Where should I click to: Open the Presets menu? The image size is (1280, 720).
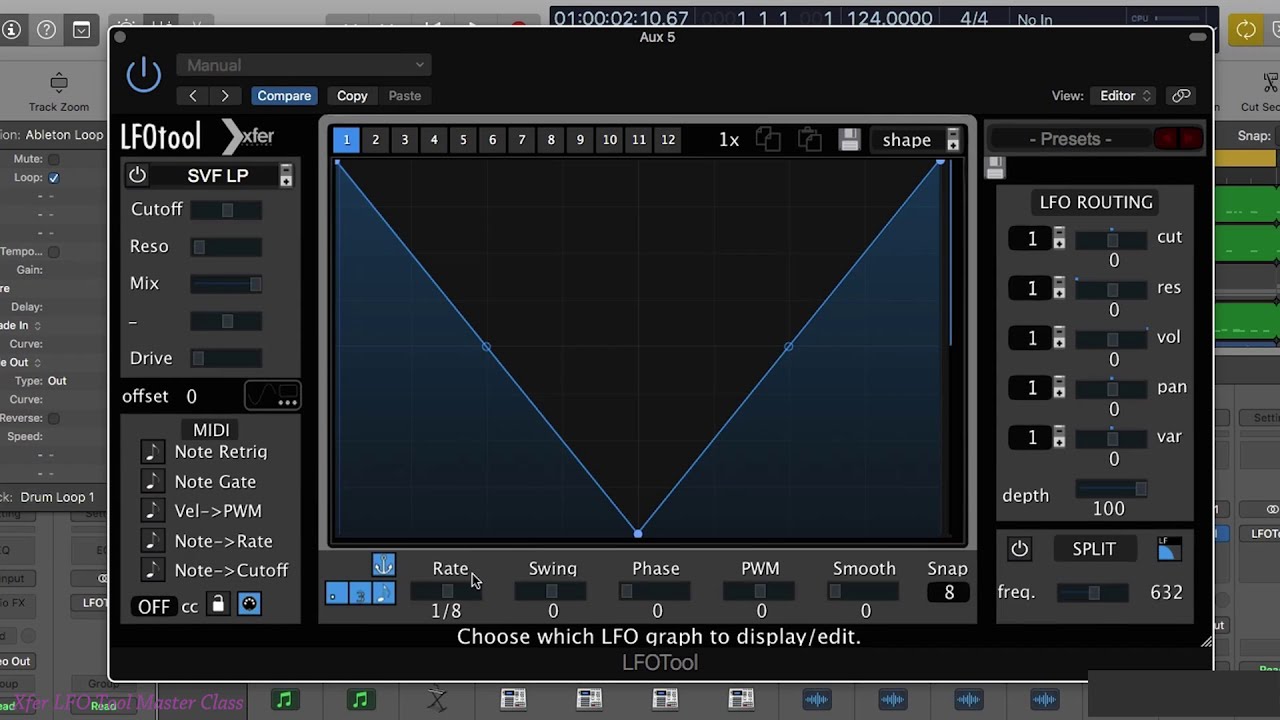coord(1071,139)
